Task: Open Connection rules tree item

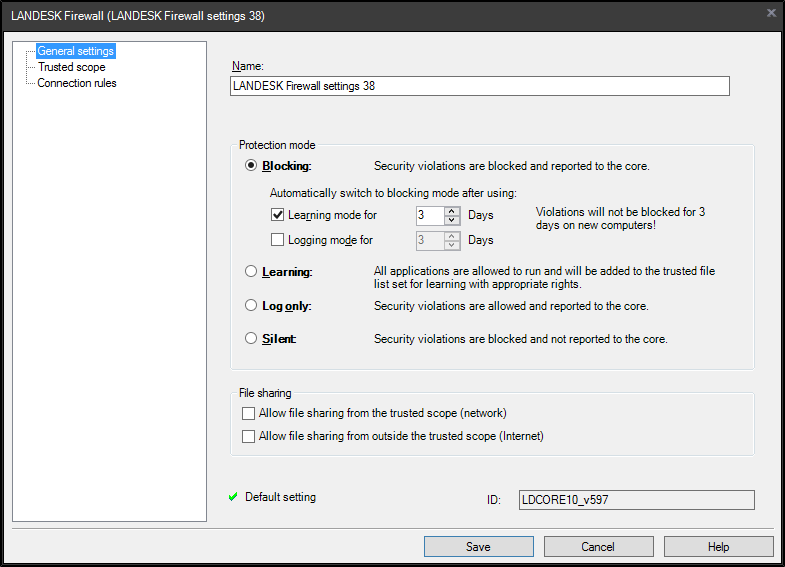Action: 77,83
